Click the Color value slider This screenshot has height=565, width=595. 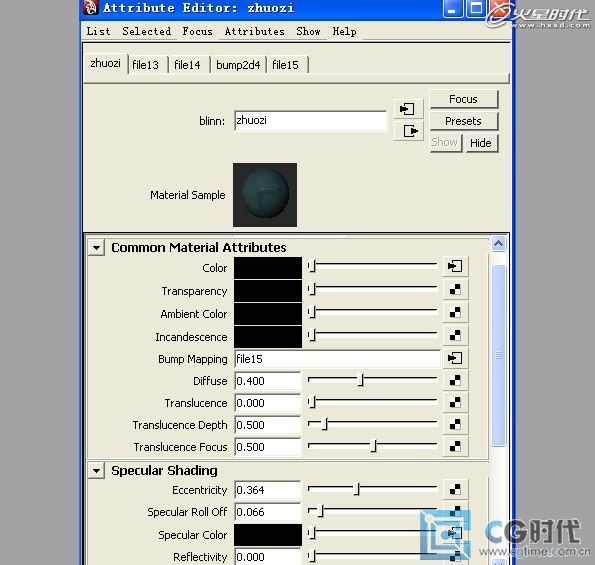pos(373,266)
